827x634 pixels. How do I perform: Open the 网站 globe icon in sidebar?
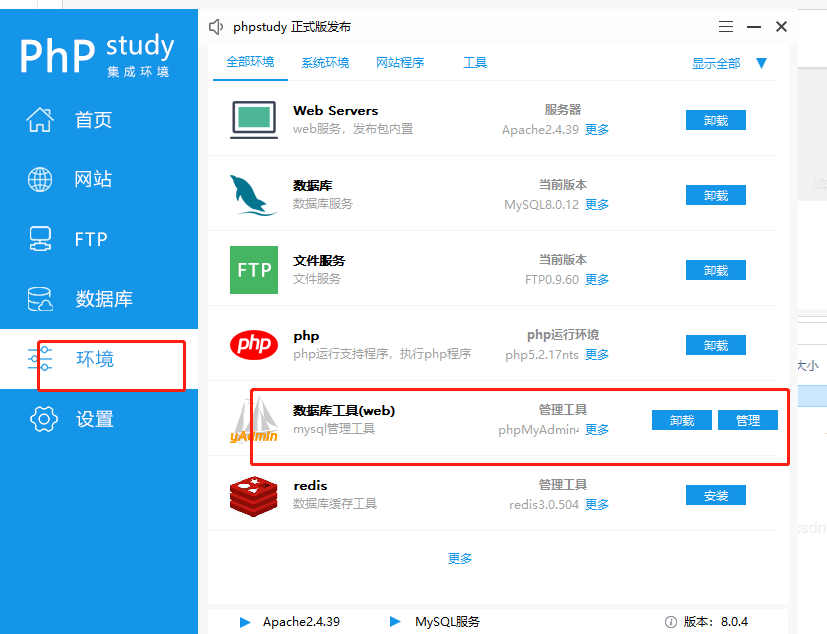(x=40, y=179)
